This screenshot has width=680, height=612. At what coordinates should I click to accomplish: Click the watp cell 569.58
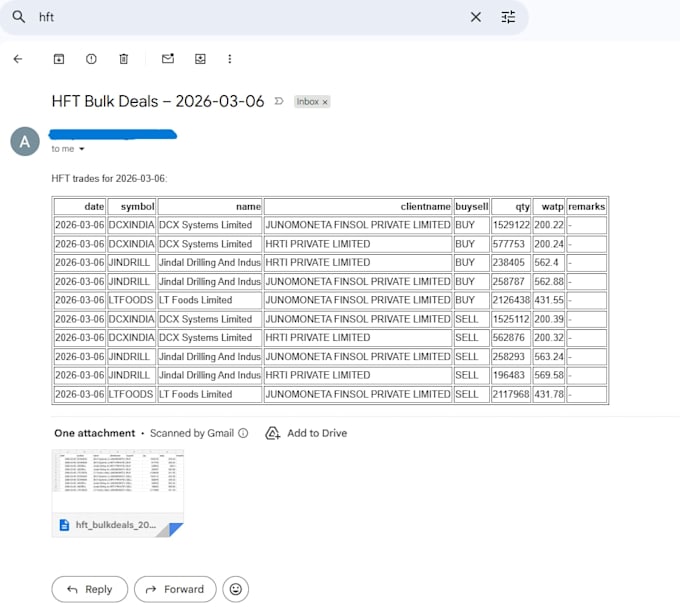point(549,375)
